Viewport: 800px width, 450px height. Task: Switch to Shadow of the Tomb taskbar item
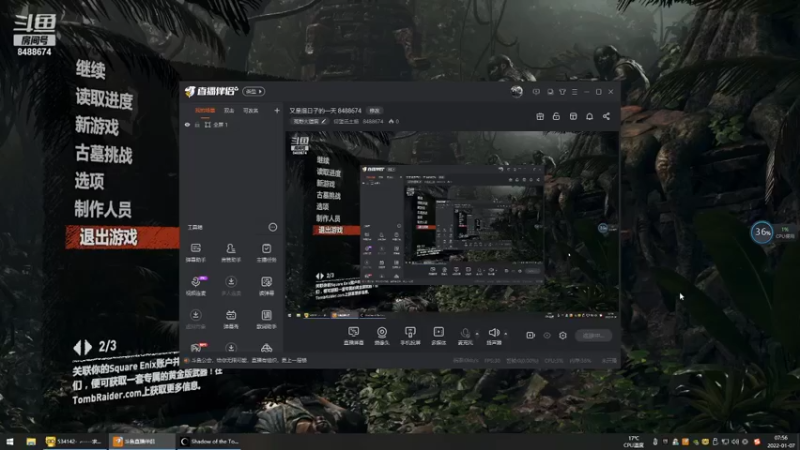(x=210, y=441)
